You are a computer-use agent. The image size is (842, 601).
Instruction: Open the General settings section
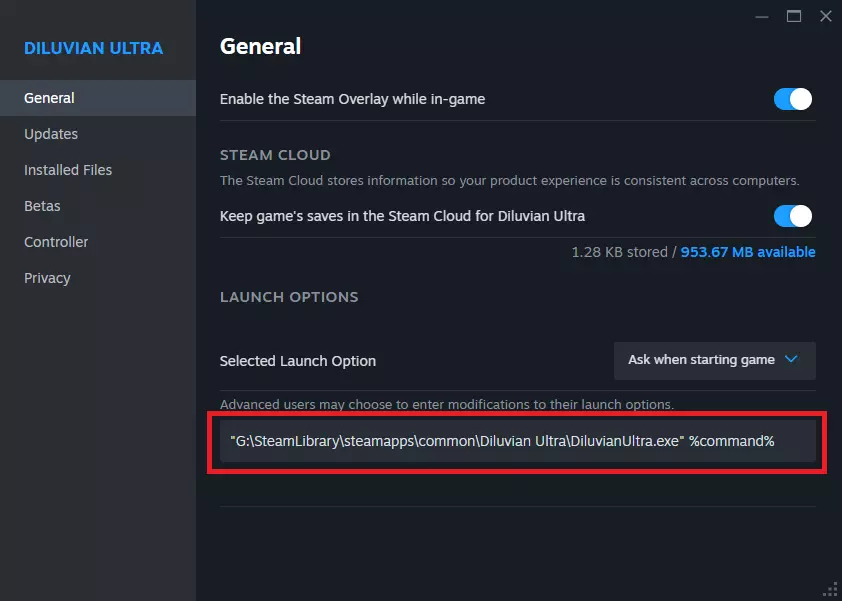[50, 98]
